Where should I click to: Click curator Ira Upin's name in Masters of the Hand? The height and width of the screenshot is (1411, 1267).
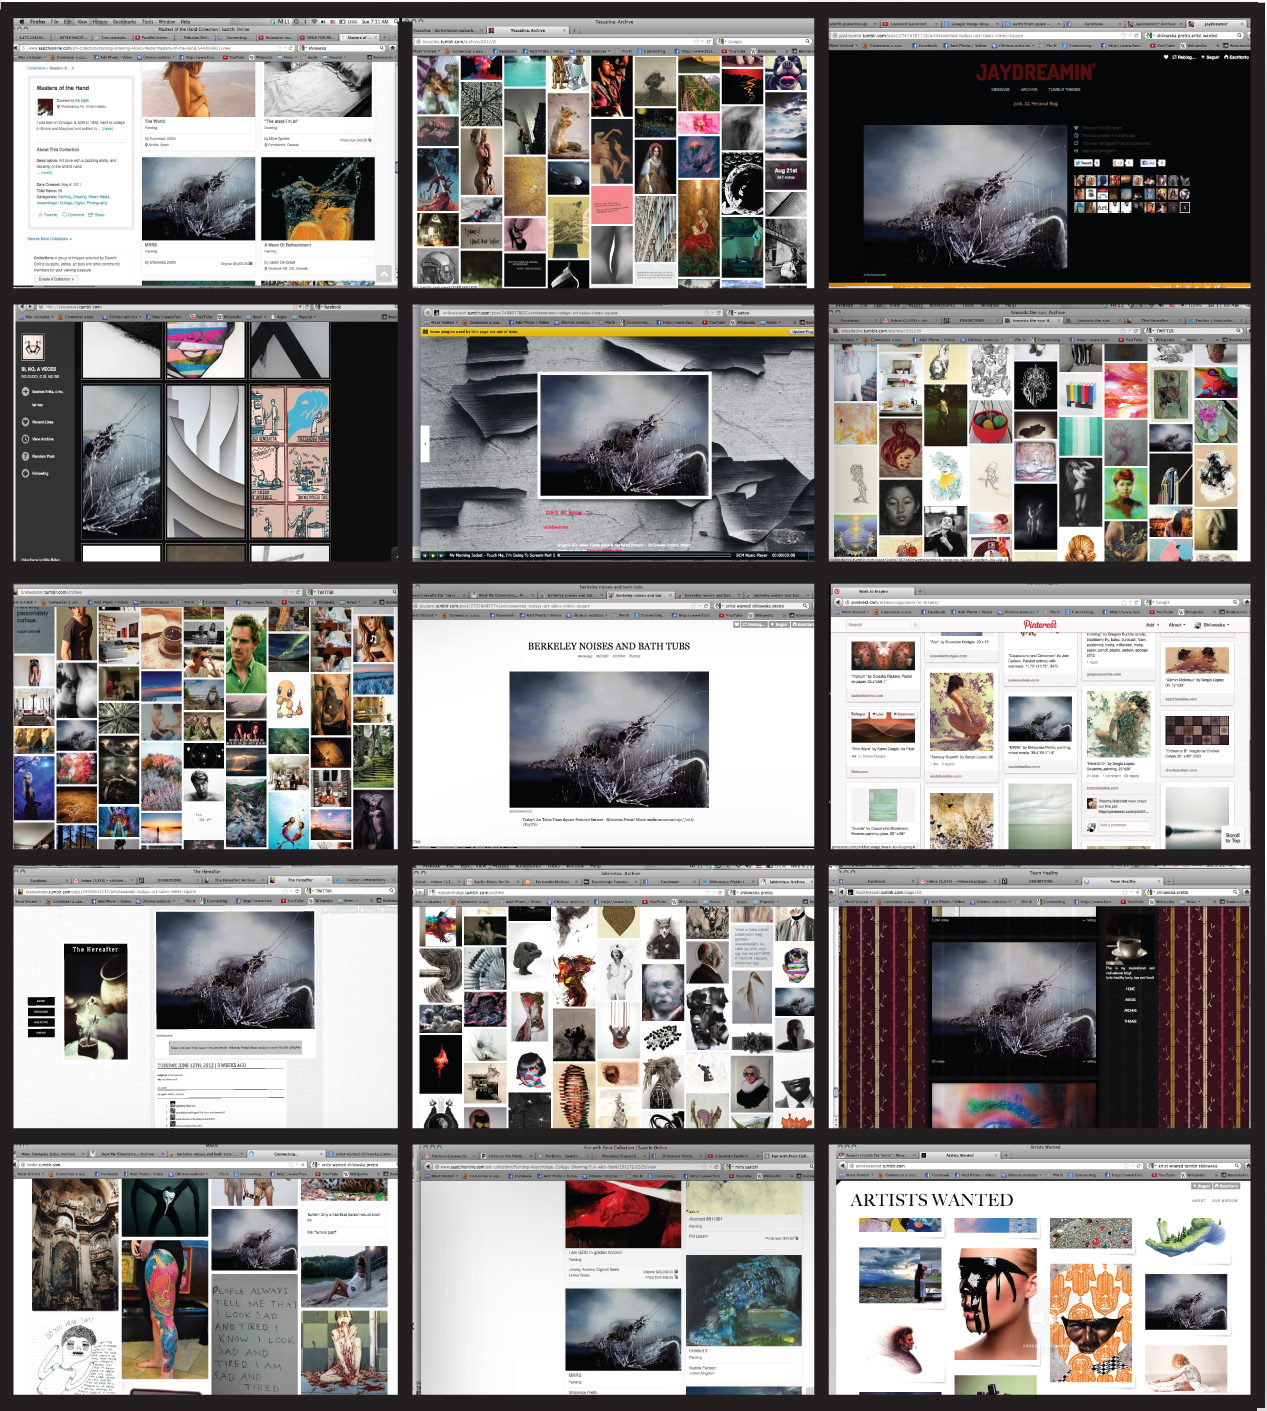coord(82,100)
